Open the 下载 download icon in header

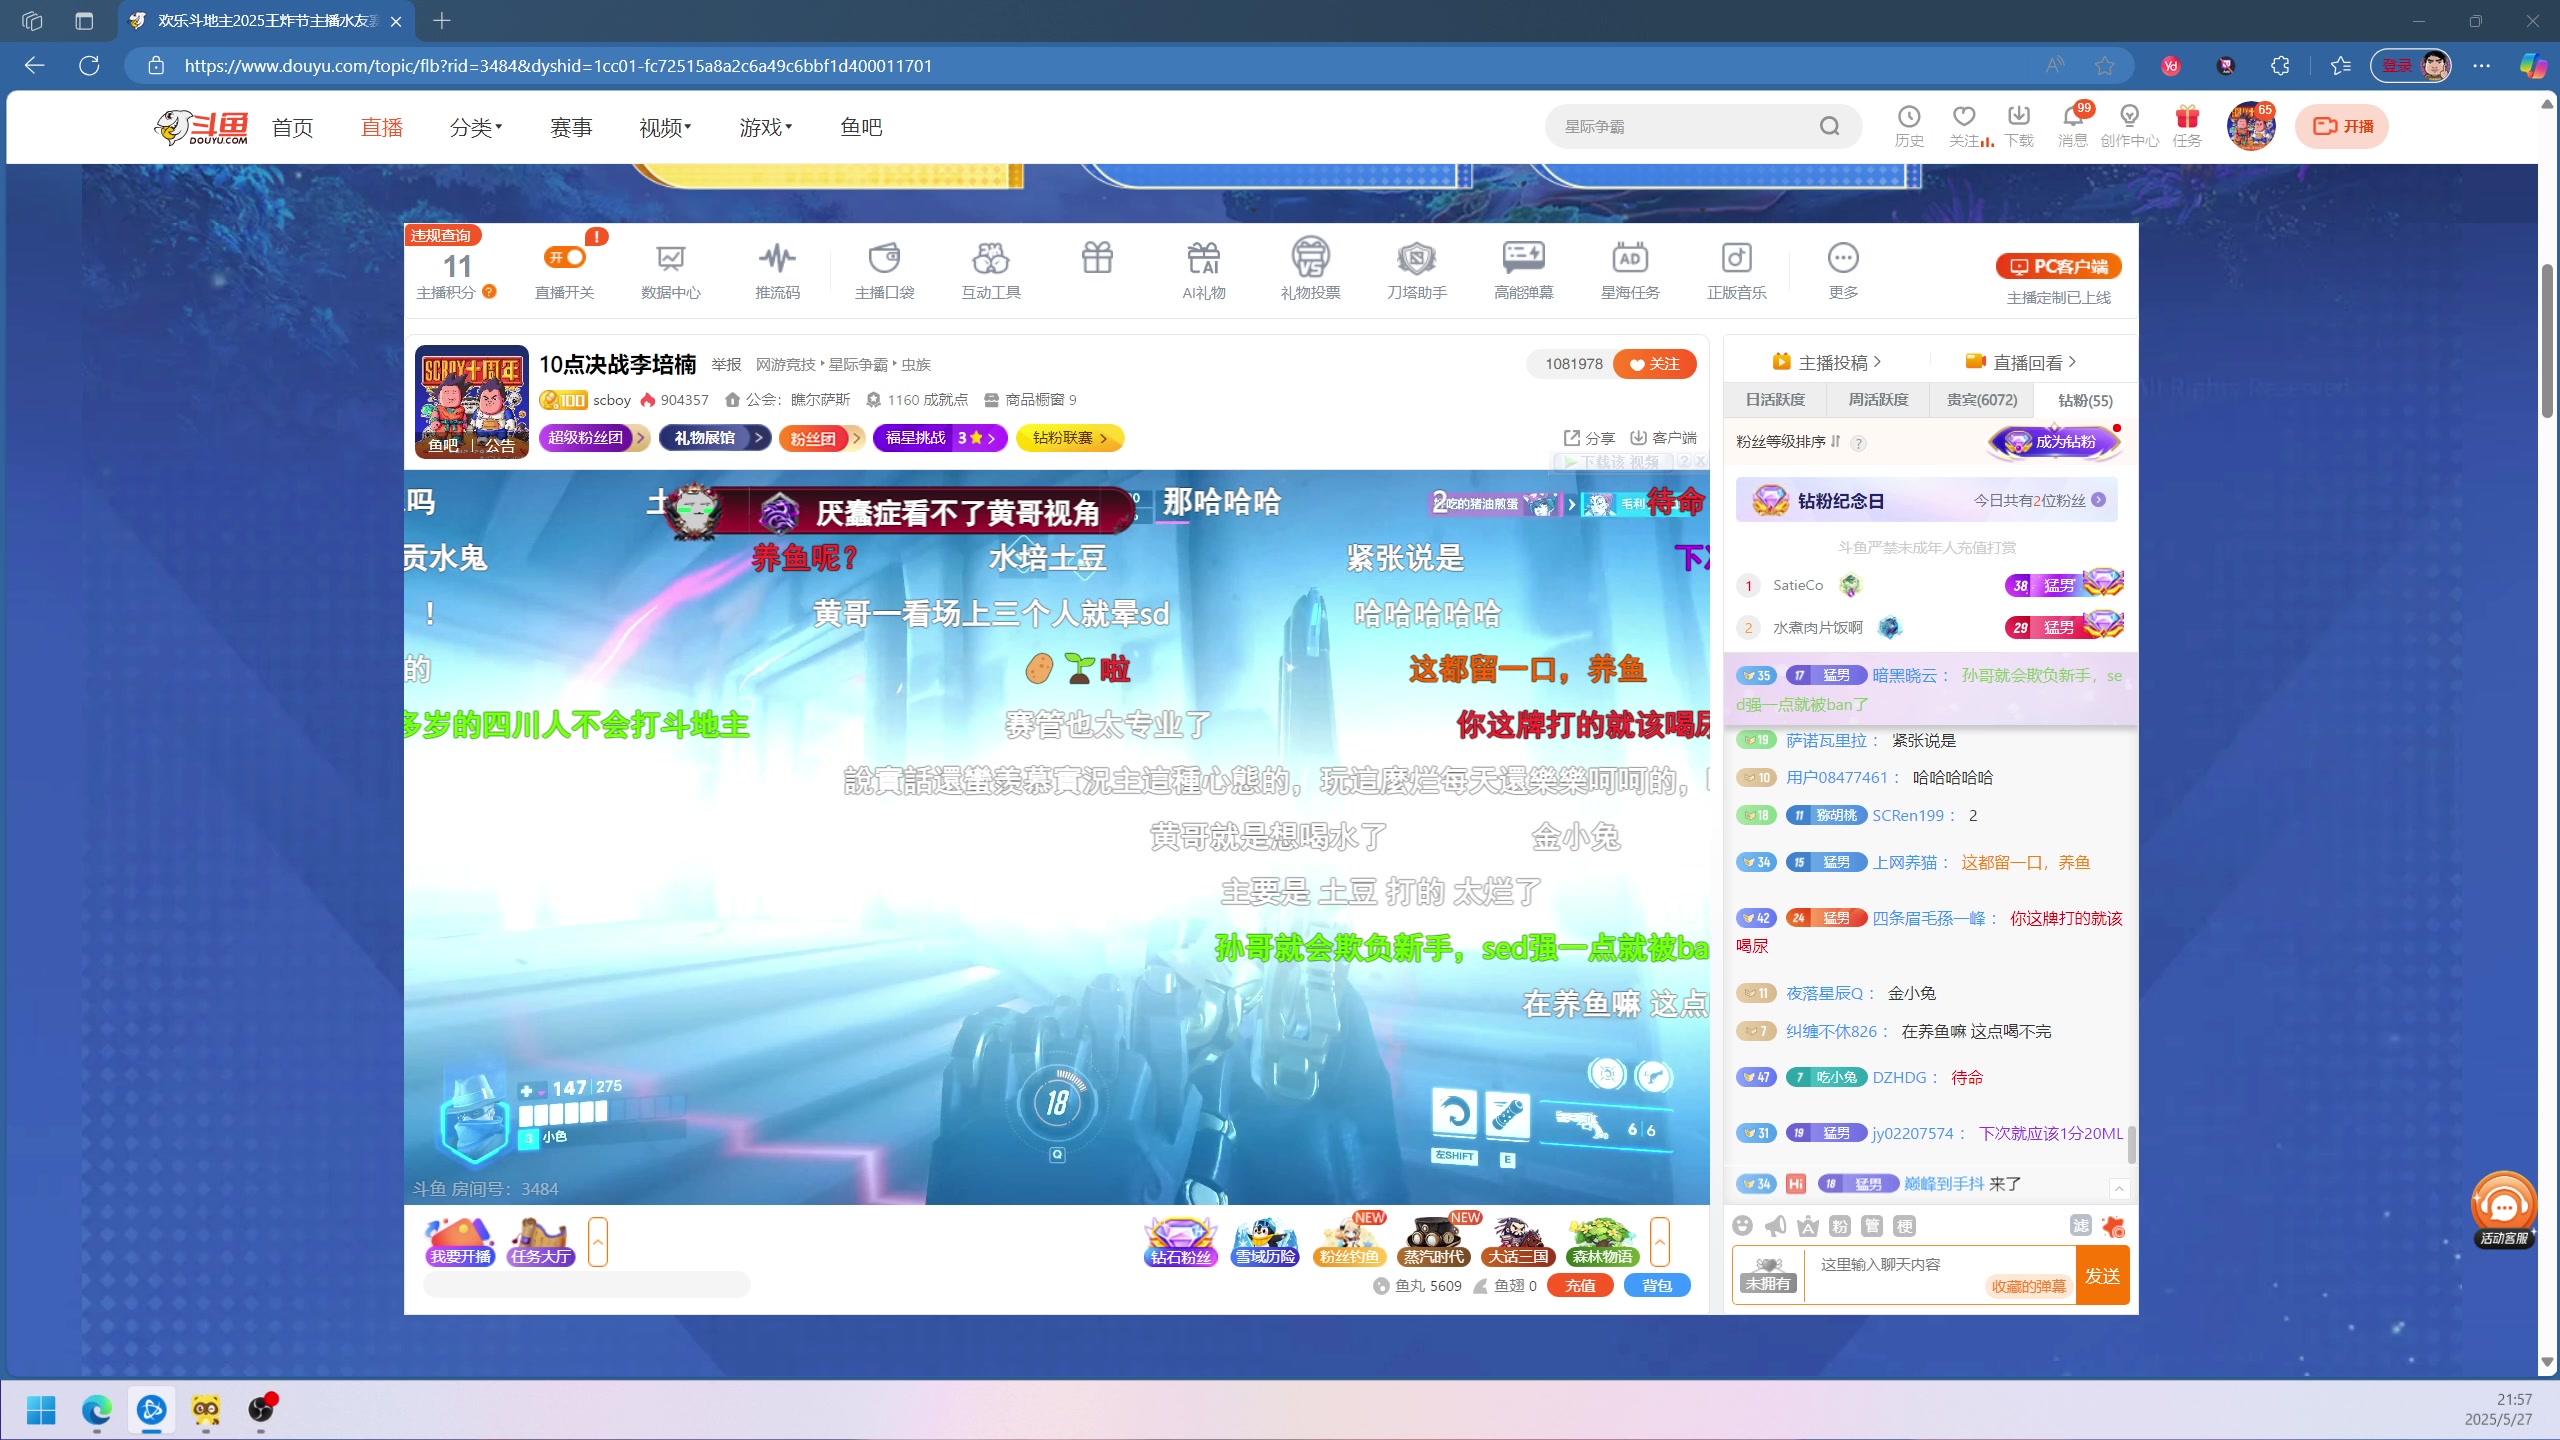pos(2019,127)
